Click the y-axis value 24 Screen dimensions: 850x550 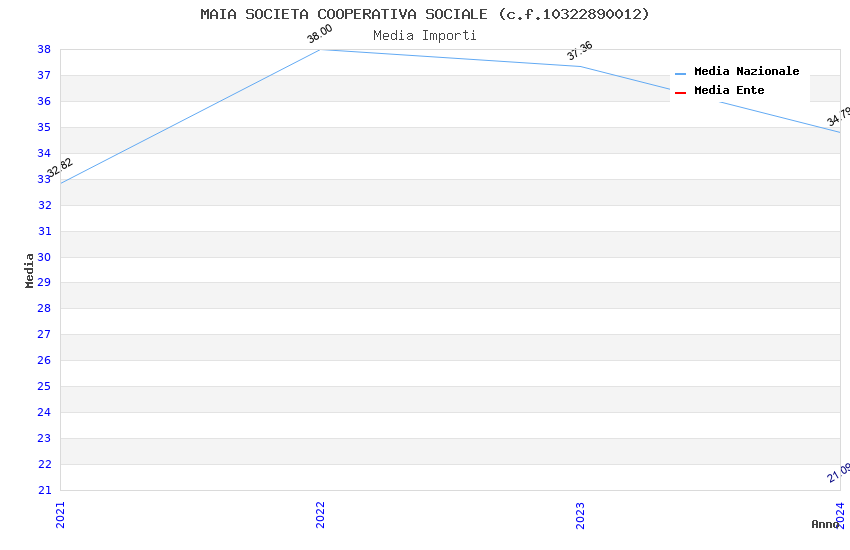pyautogui.click(x=44, y=412)
